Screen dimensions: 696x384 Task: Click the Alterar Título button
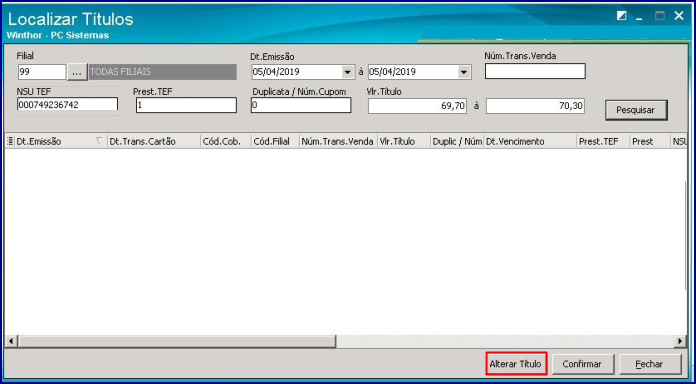point(516,364)
